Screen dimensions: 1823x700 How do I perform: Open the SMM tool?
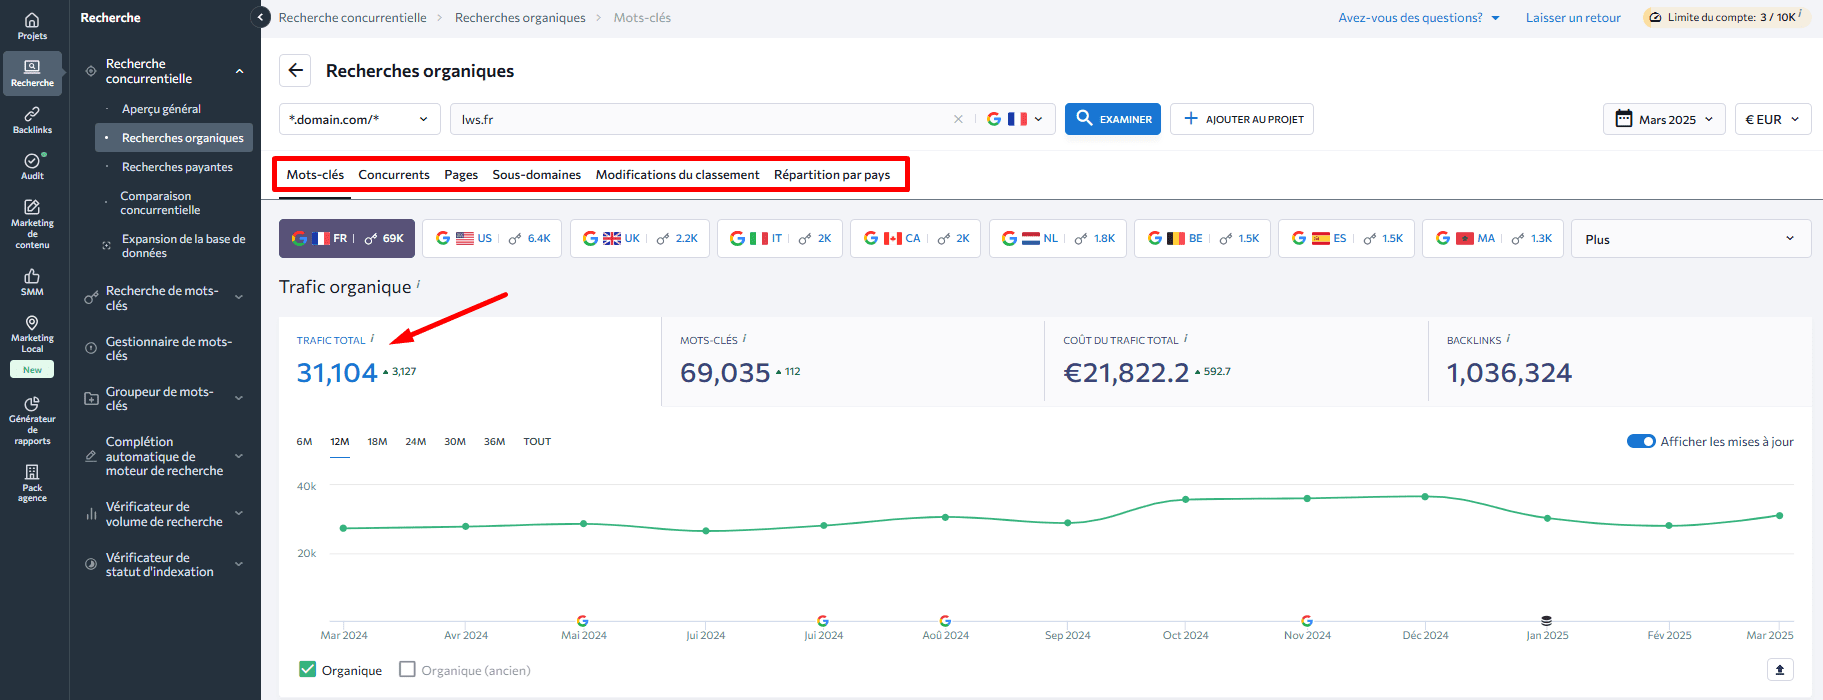(x=32, y=282)
